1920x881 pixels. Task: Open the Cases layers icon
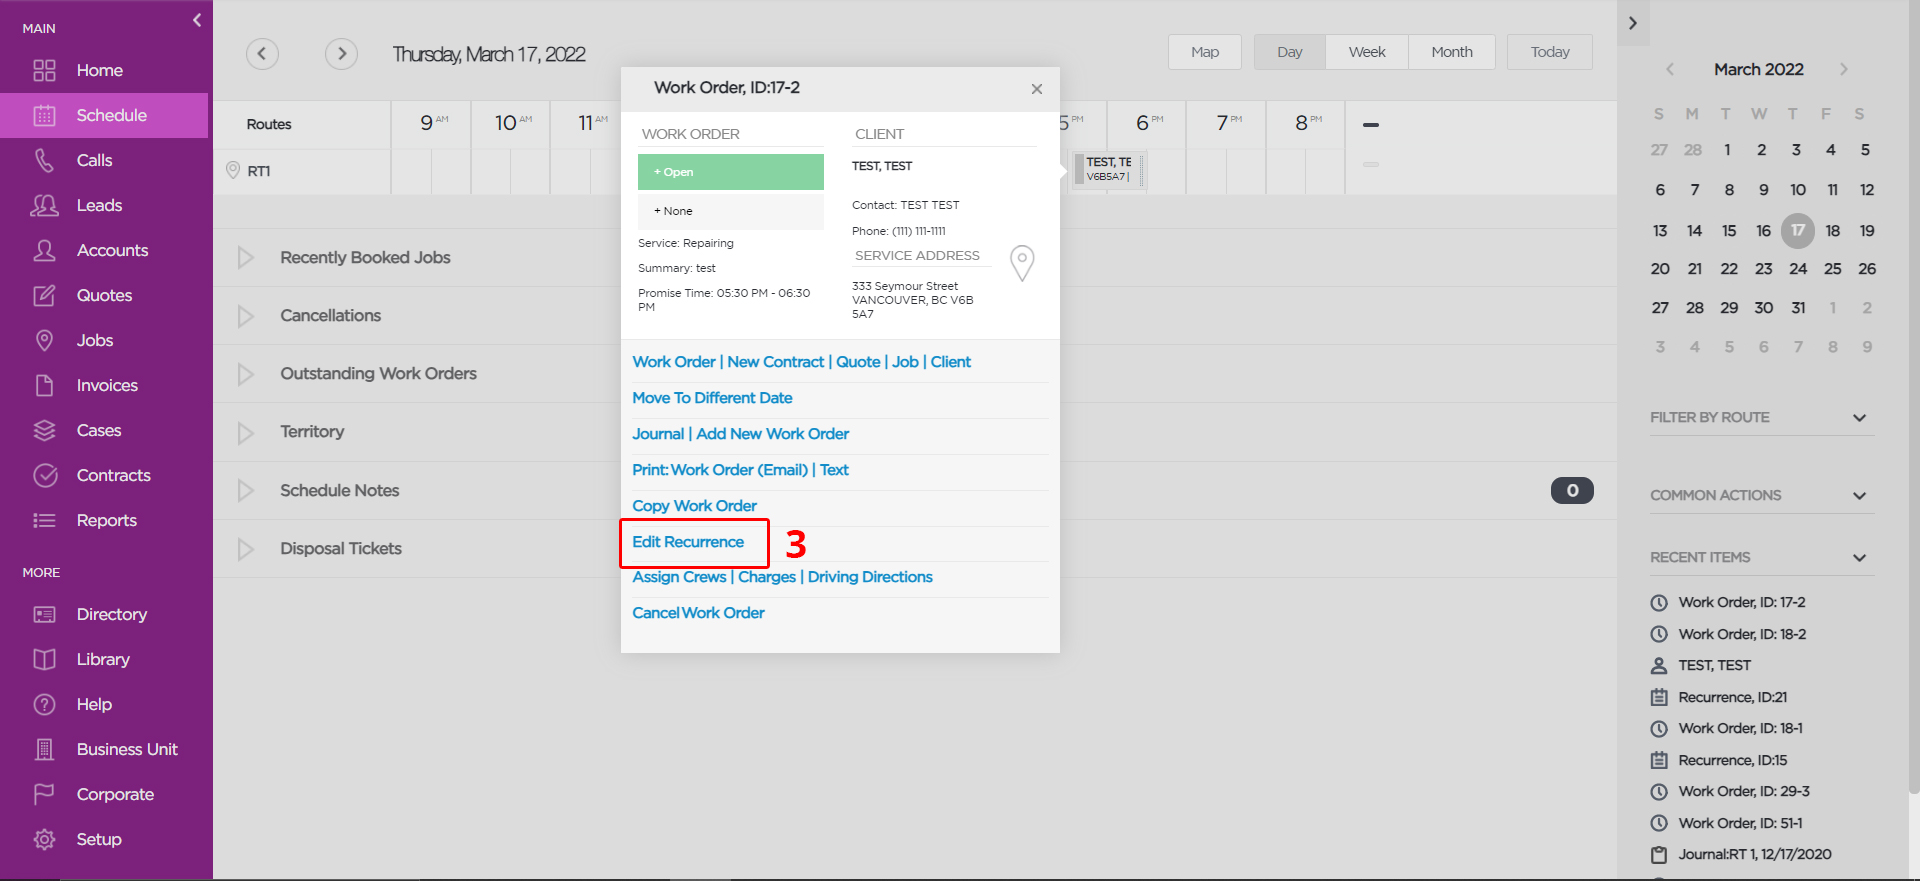pos(44,430)
